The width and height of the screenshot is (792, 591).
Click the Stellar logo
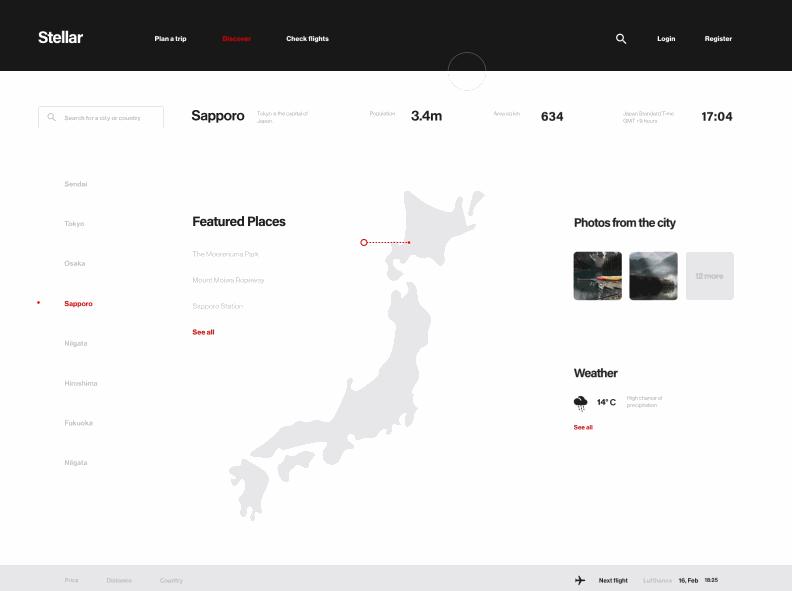60,38
